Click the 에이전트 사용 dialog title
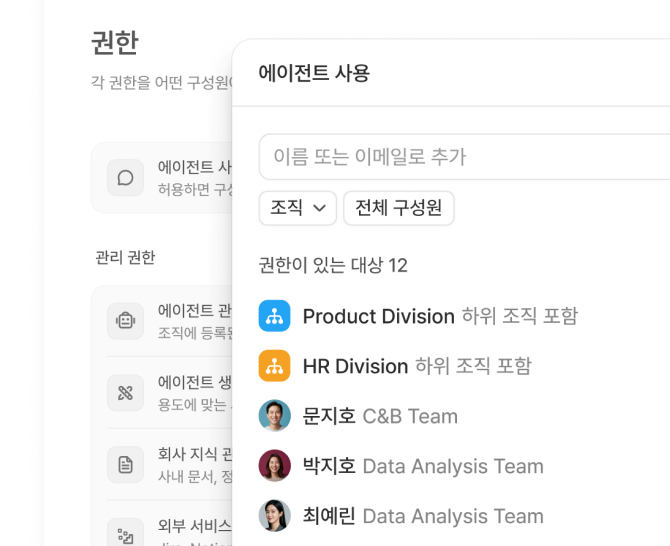Screen dimensions: 670x546 click(x=314, y=73)
